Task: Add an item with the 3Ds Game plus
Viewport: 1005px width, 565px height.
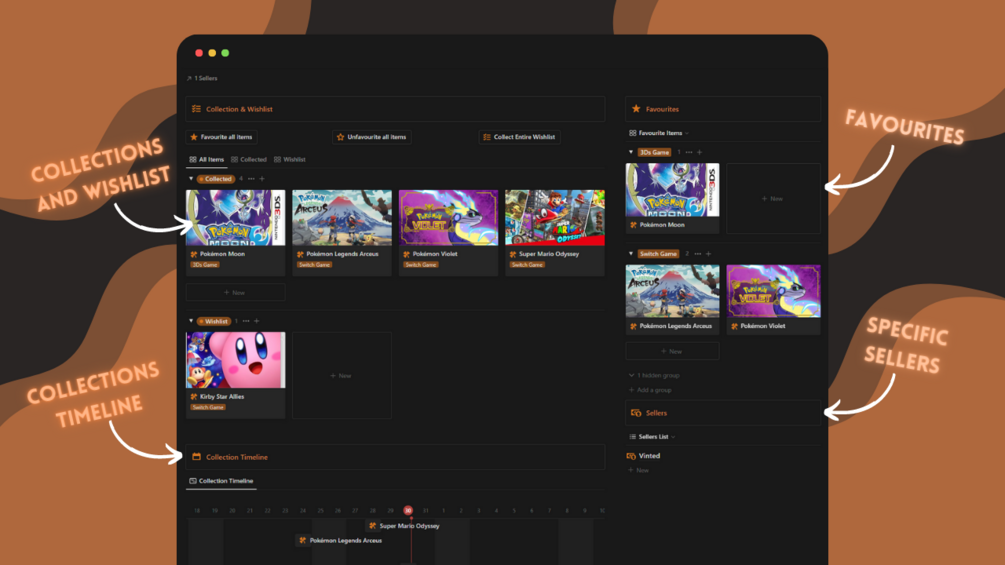Action: coord(699,152)
